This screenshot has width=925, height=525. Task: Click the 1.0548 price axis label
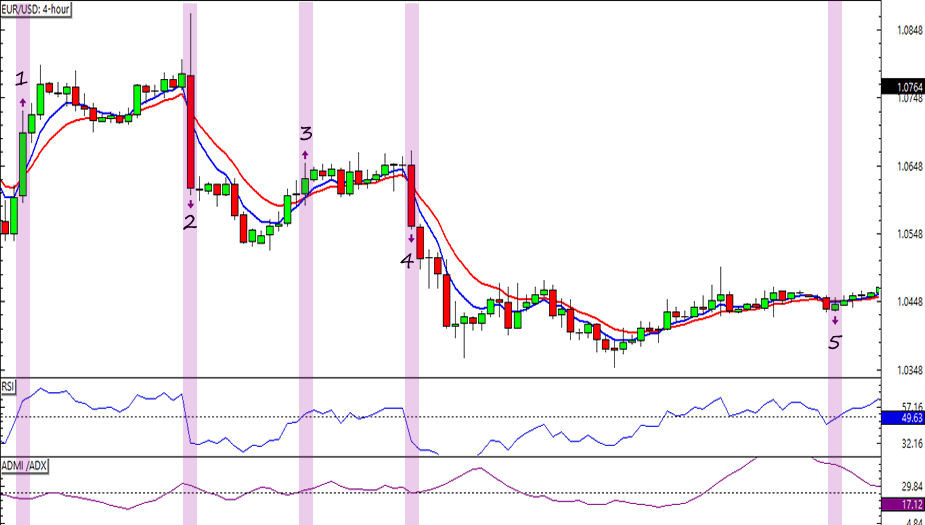(x=909, y=235)
